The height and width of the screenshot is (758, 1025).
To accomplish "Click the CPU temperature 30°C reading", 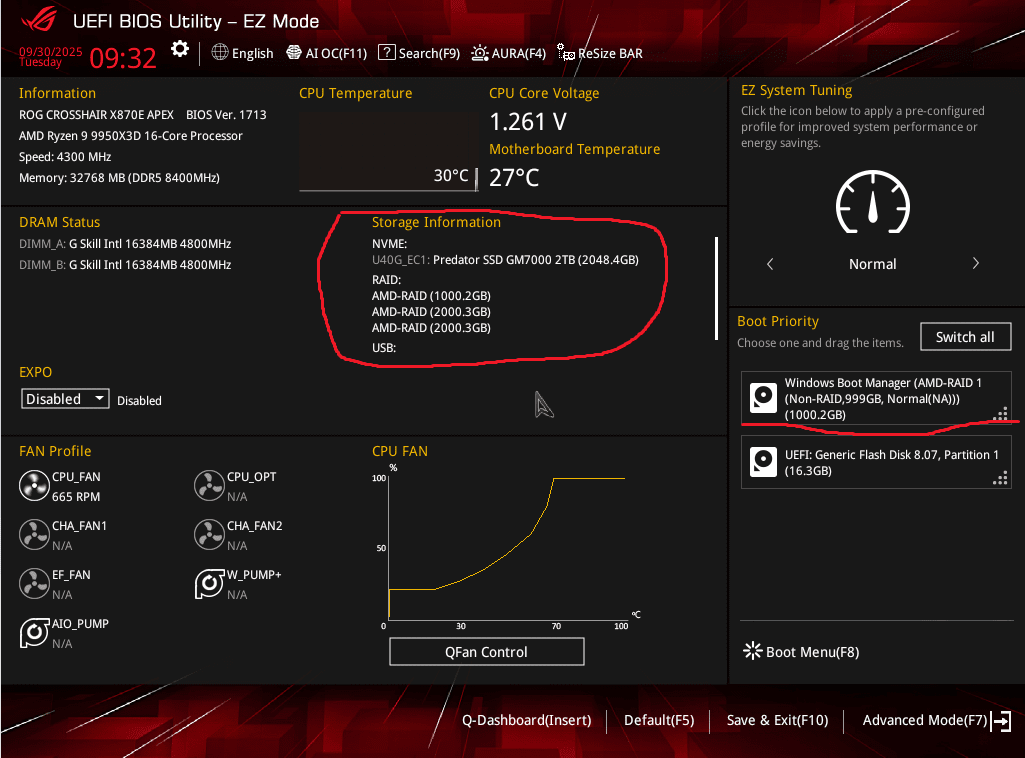I will point(451,175).
